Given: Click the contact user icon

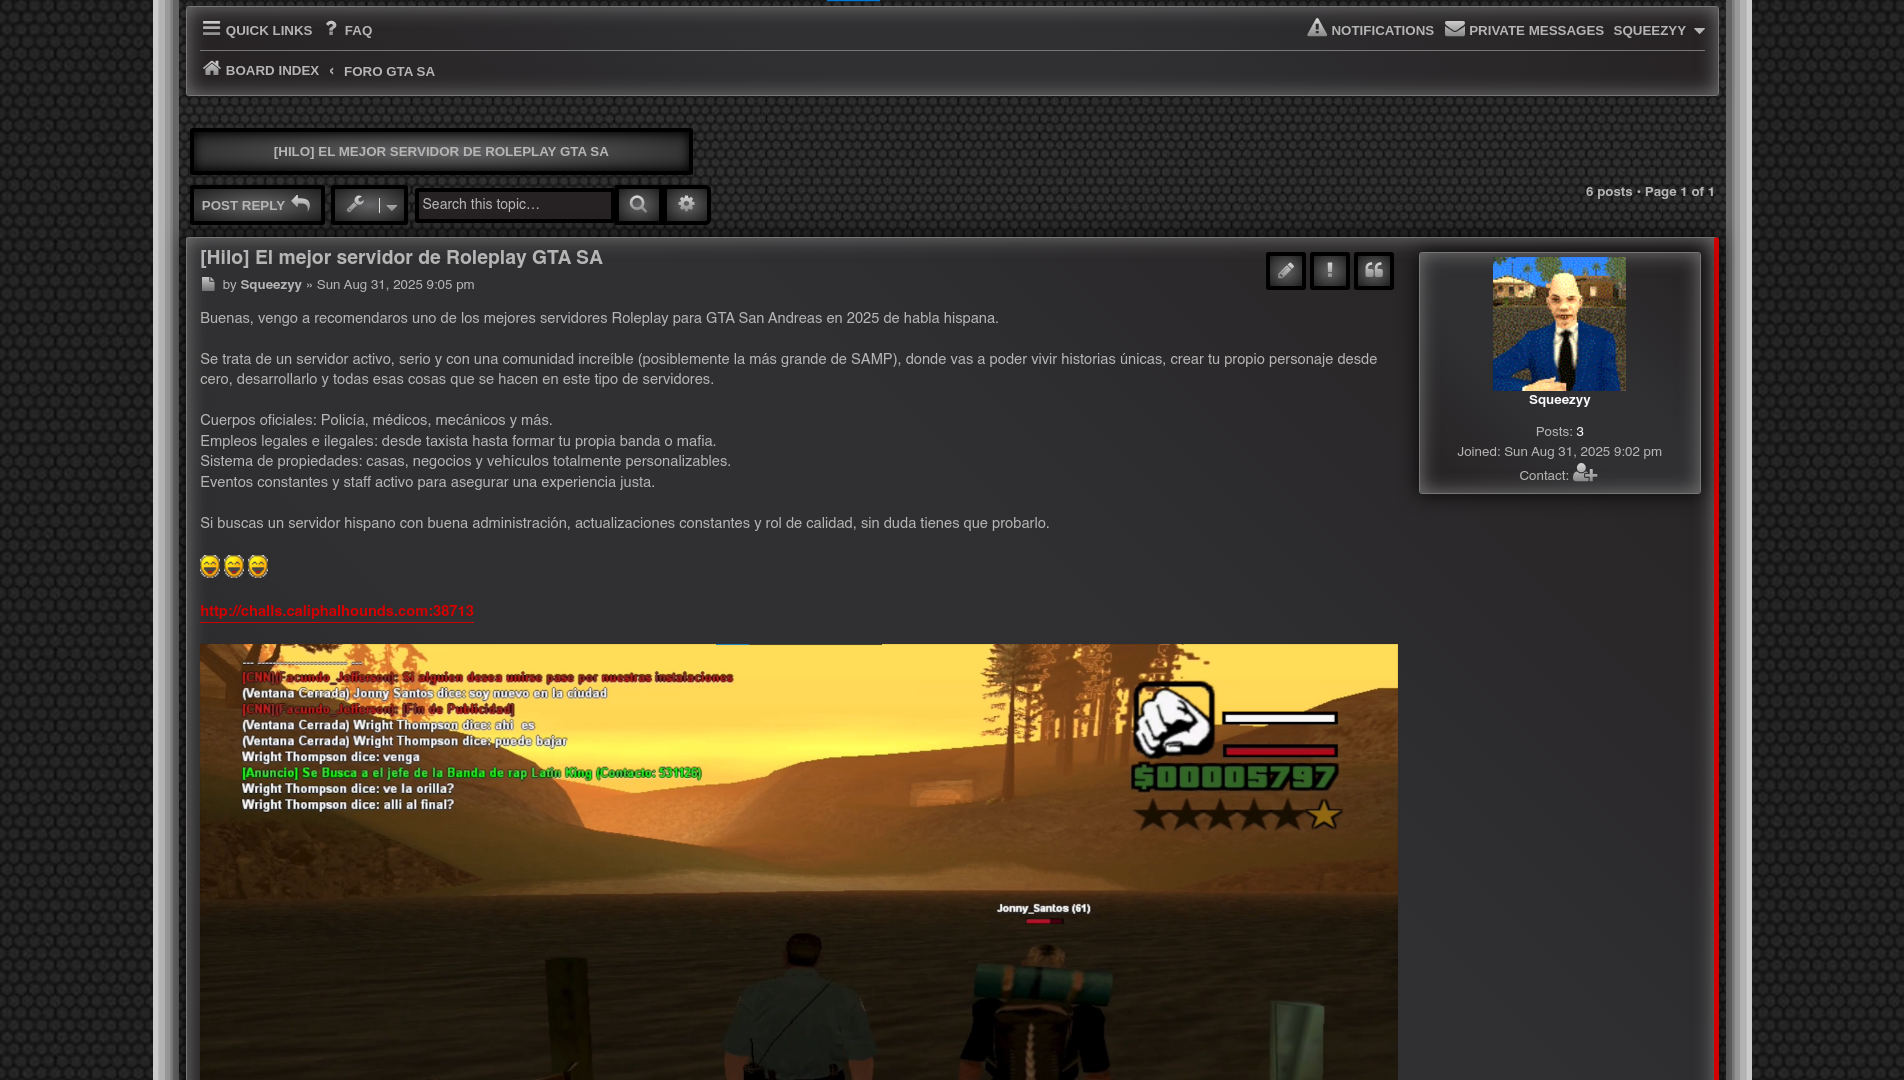Looking at the screenshot, I should pos(1585,473).
